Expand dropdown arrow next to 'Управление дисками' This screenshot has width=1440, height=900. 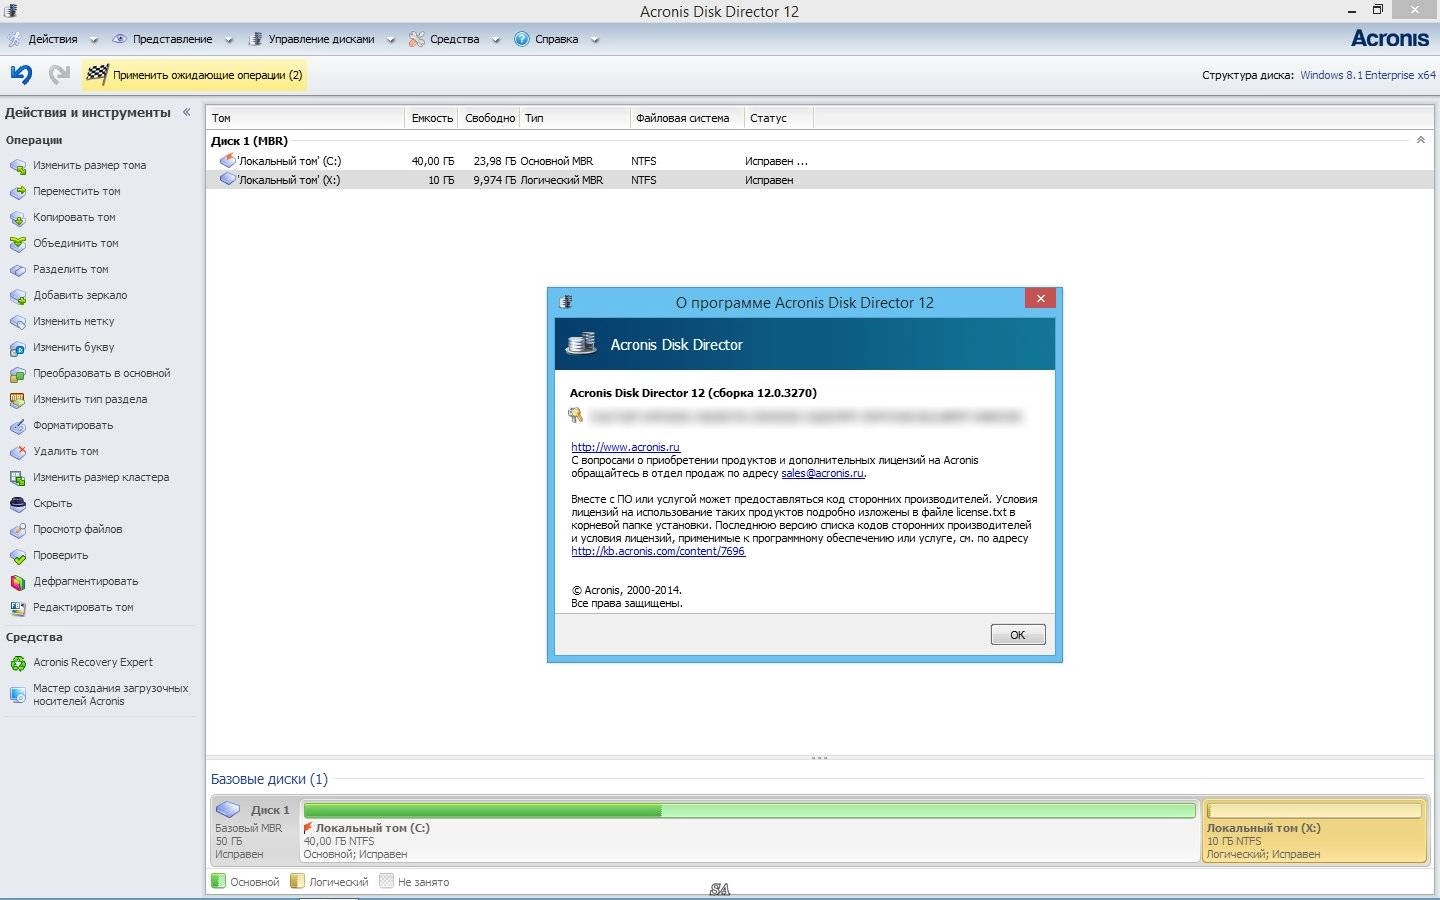click(390, 40)
